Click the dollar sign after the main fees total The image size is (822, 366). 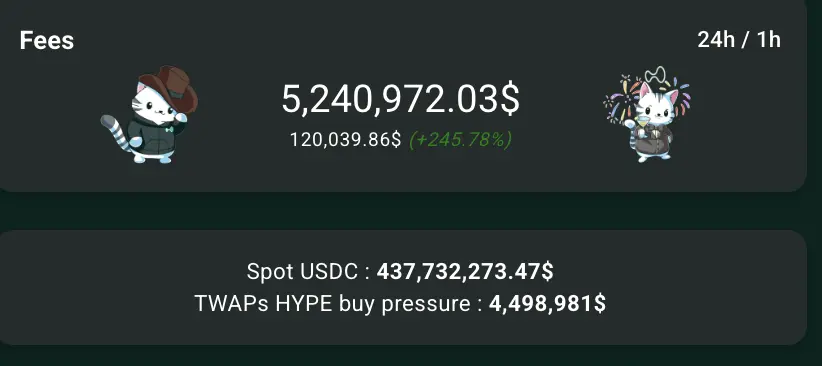(x=509, y=100)
